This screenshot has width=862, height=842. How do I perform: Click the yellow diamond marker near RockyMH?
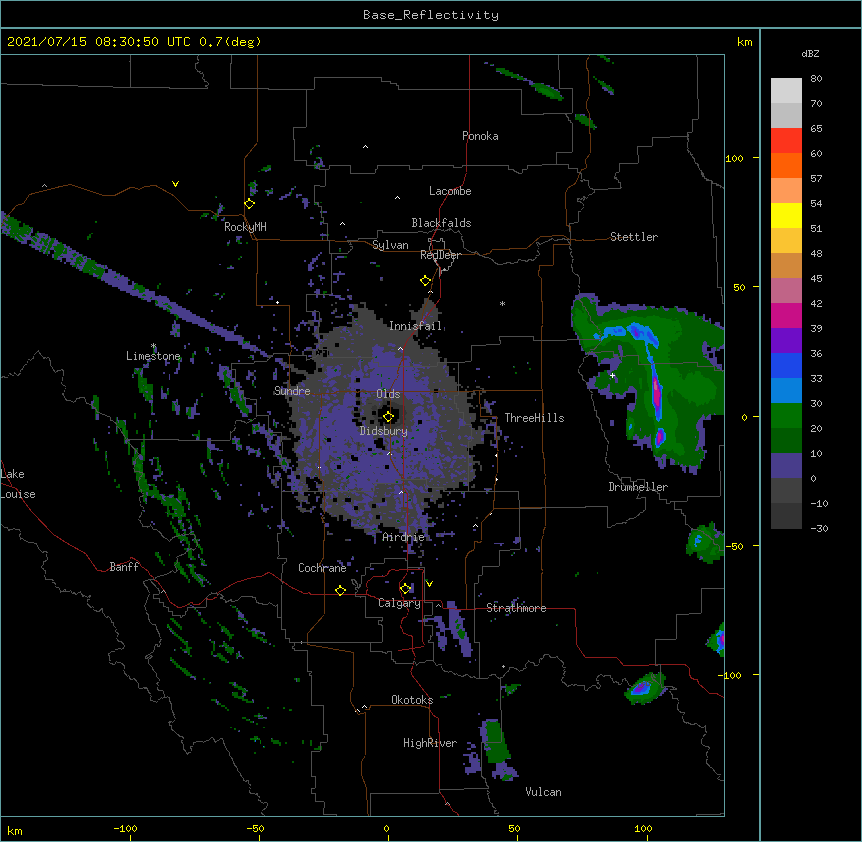(x=249, y=204)
